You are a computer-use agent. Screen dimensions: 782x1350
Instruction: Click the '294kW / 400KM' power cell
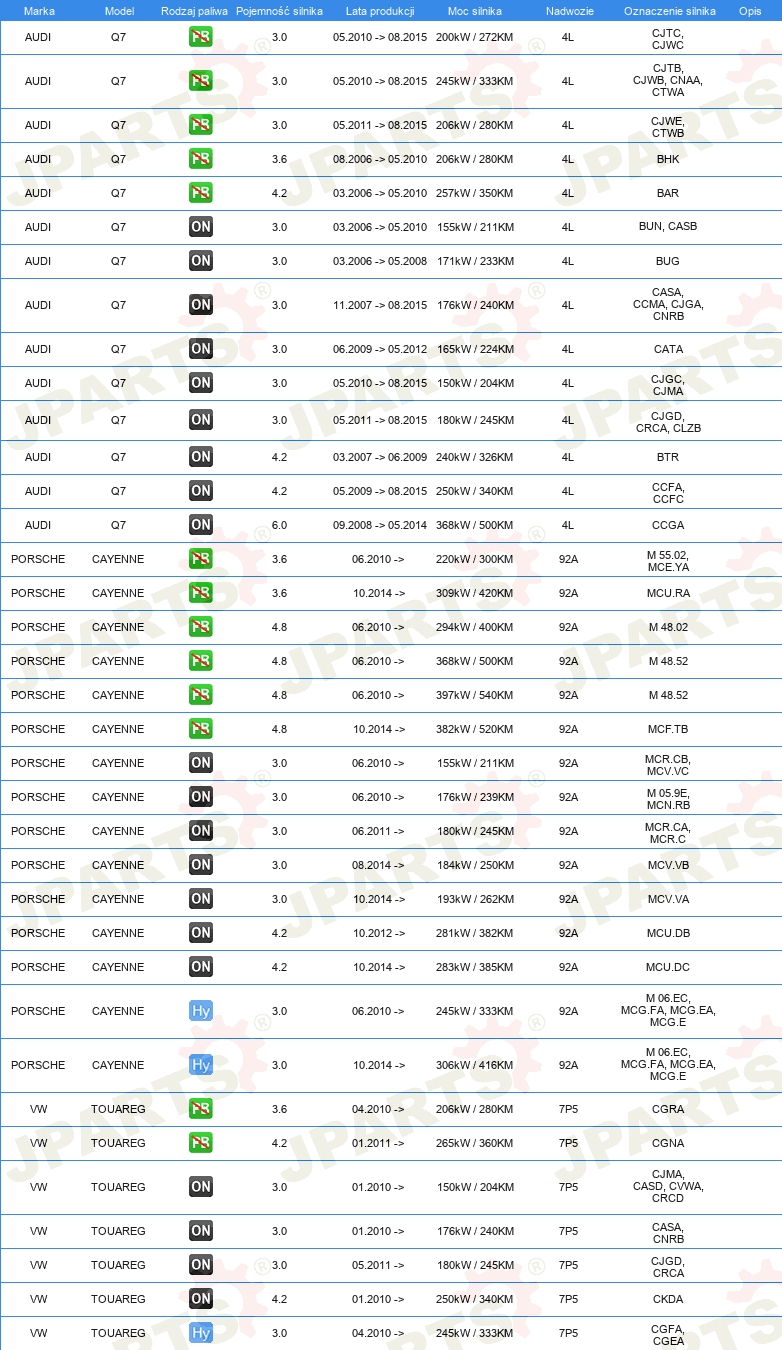pos(475,627)
